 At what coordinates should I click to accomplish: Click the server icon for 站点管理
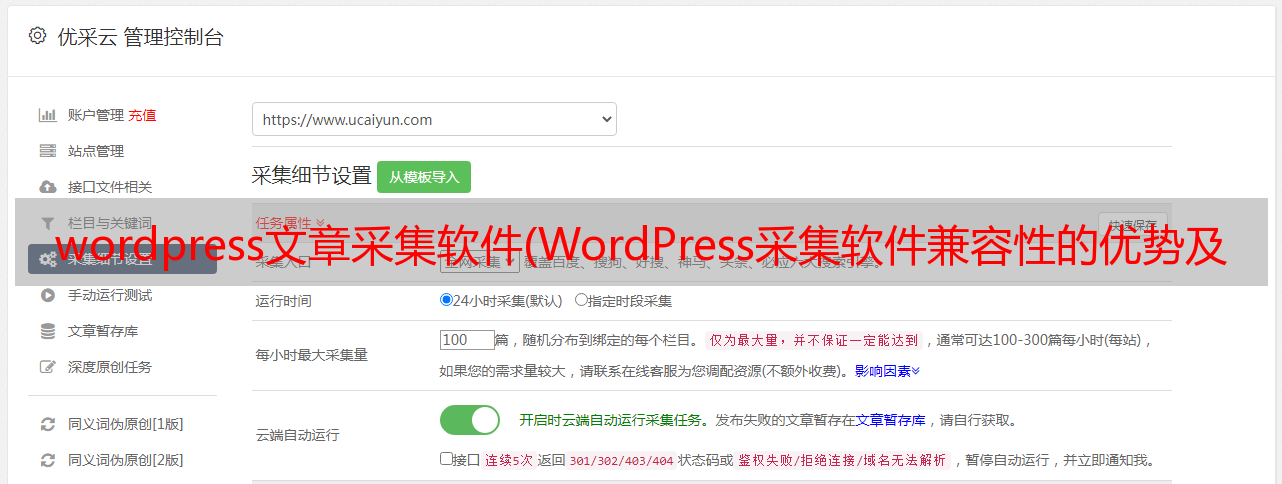(x=47, y=151)
